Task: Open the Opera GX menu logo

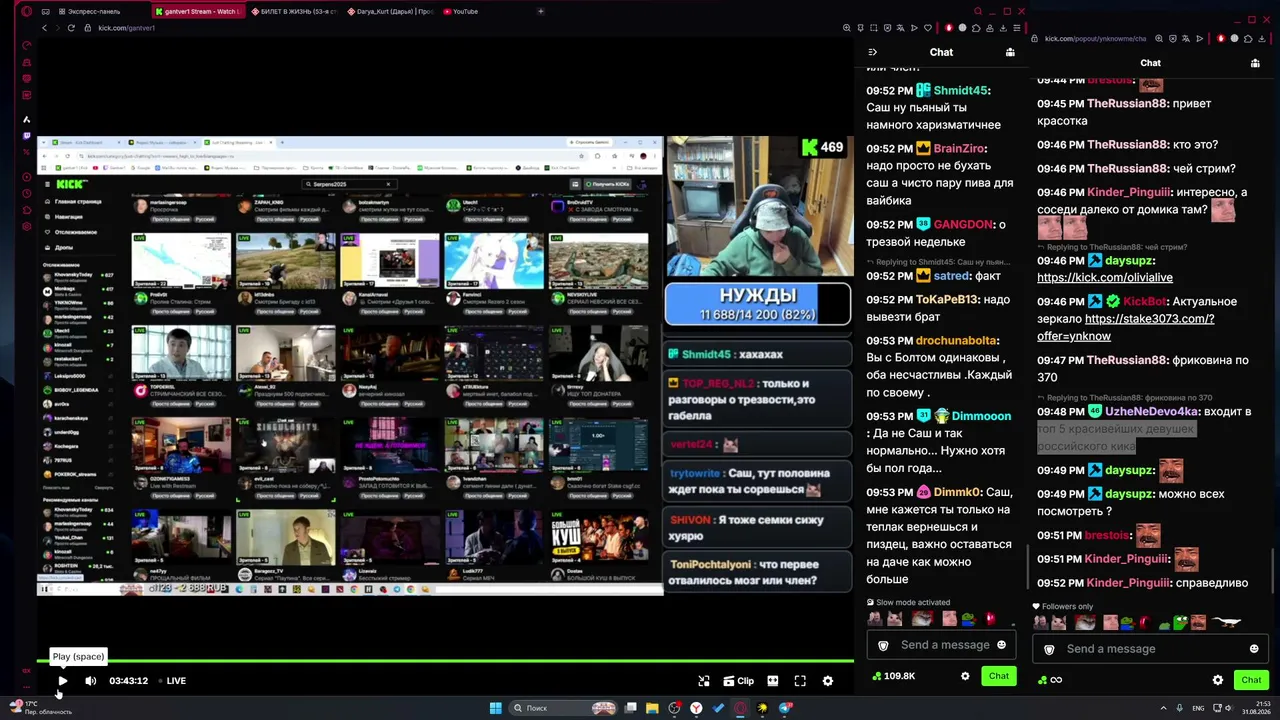Action: coord(27,12)
